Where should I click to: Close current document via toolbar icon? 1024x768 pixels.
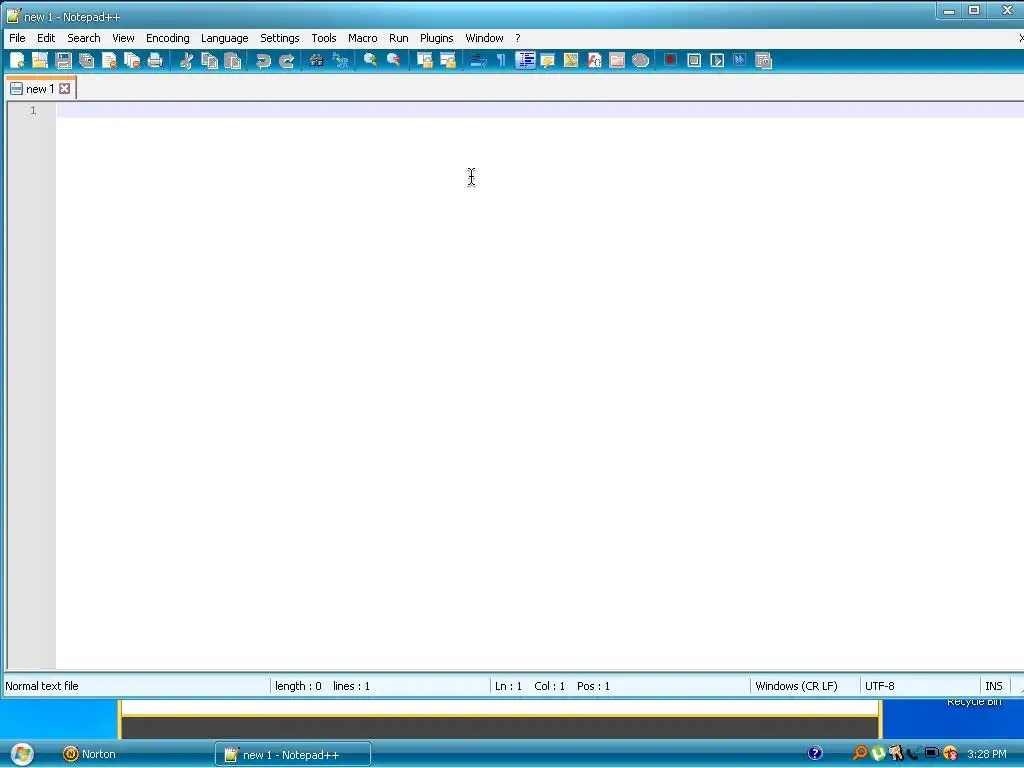pyautogui.click(x=109, y=61)
